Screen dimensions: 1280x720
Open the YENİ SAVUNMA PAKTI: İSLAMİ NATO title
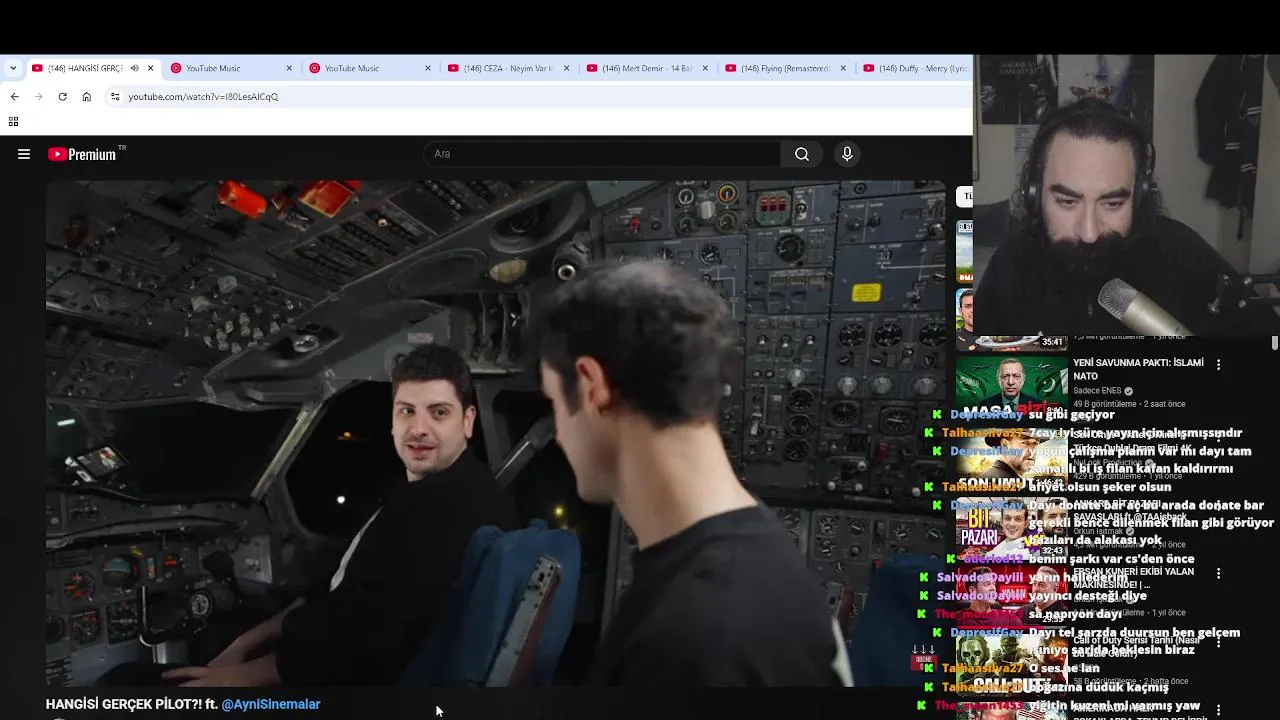(1138, 369)
